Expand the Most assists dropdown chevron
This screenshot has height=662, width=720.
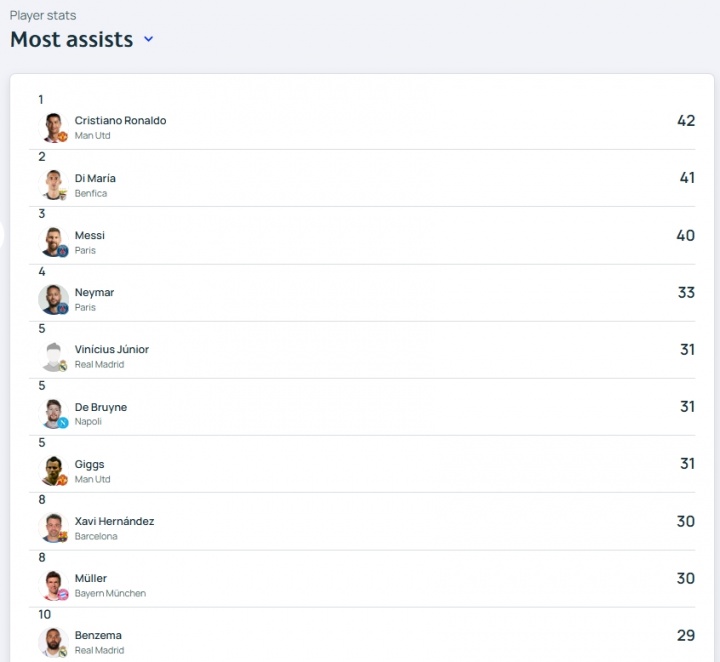click(x=149, y=40)
